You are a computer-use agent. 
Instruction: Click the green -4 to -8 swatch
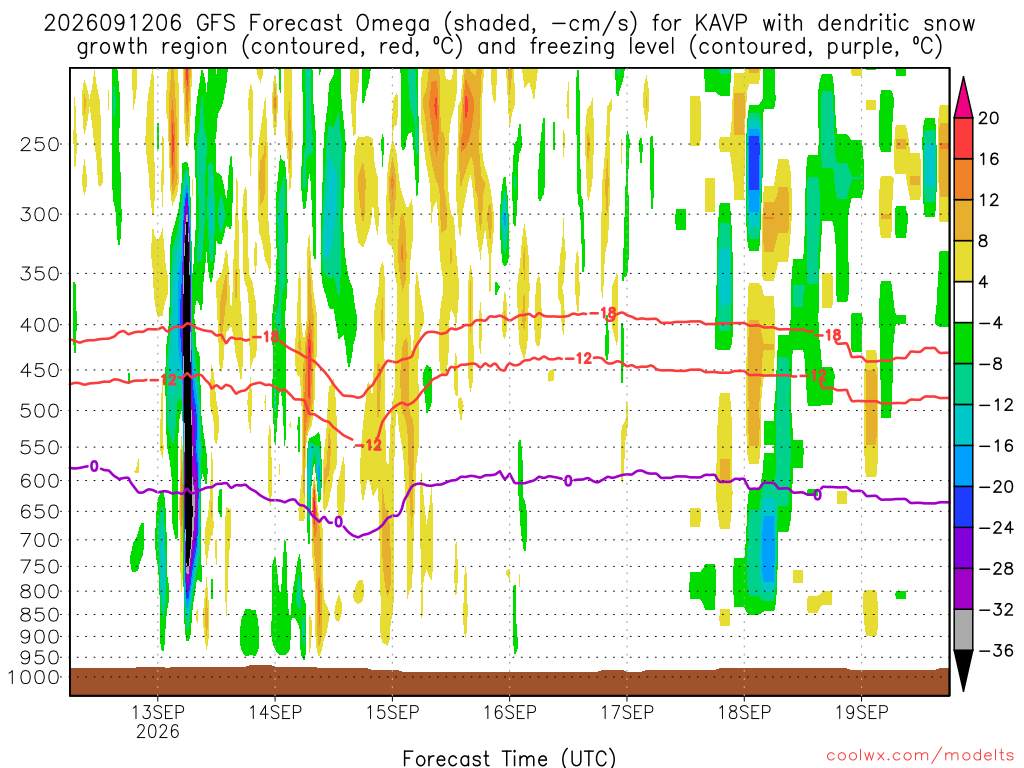[x=963, y=344]
